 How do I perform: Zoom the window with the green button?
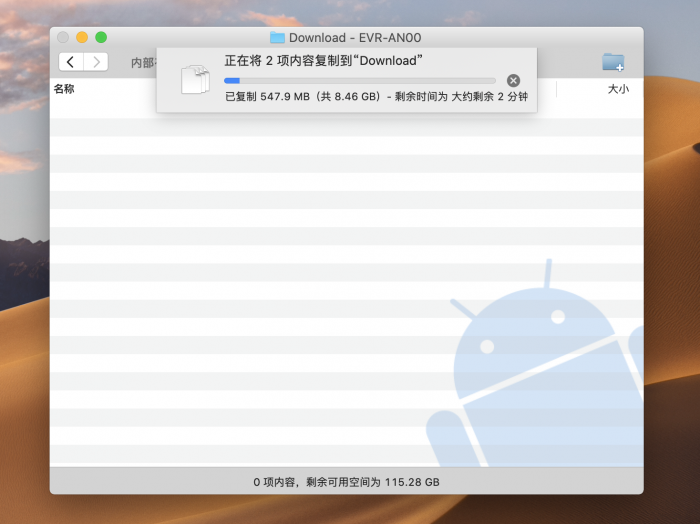click(x=101, y=37)
